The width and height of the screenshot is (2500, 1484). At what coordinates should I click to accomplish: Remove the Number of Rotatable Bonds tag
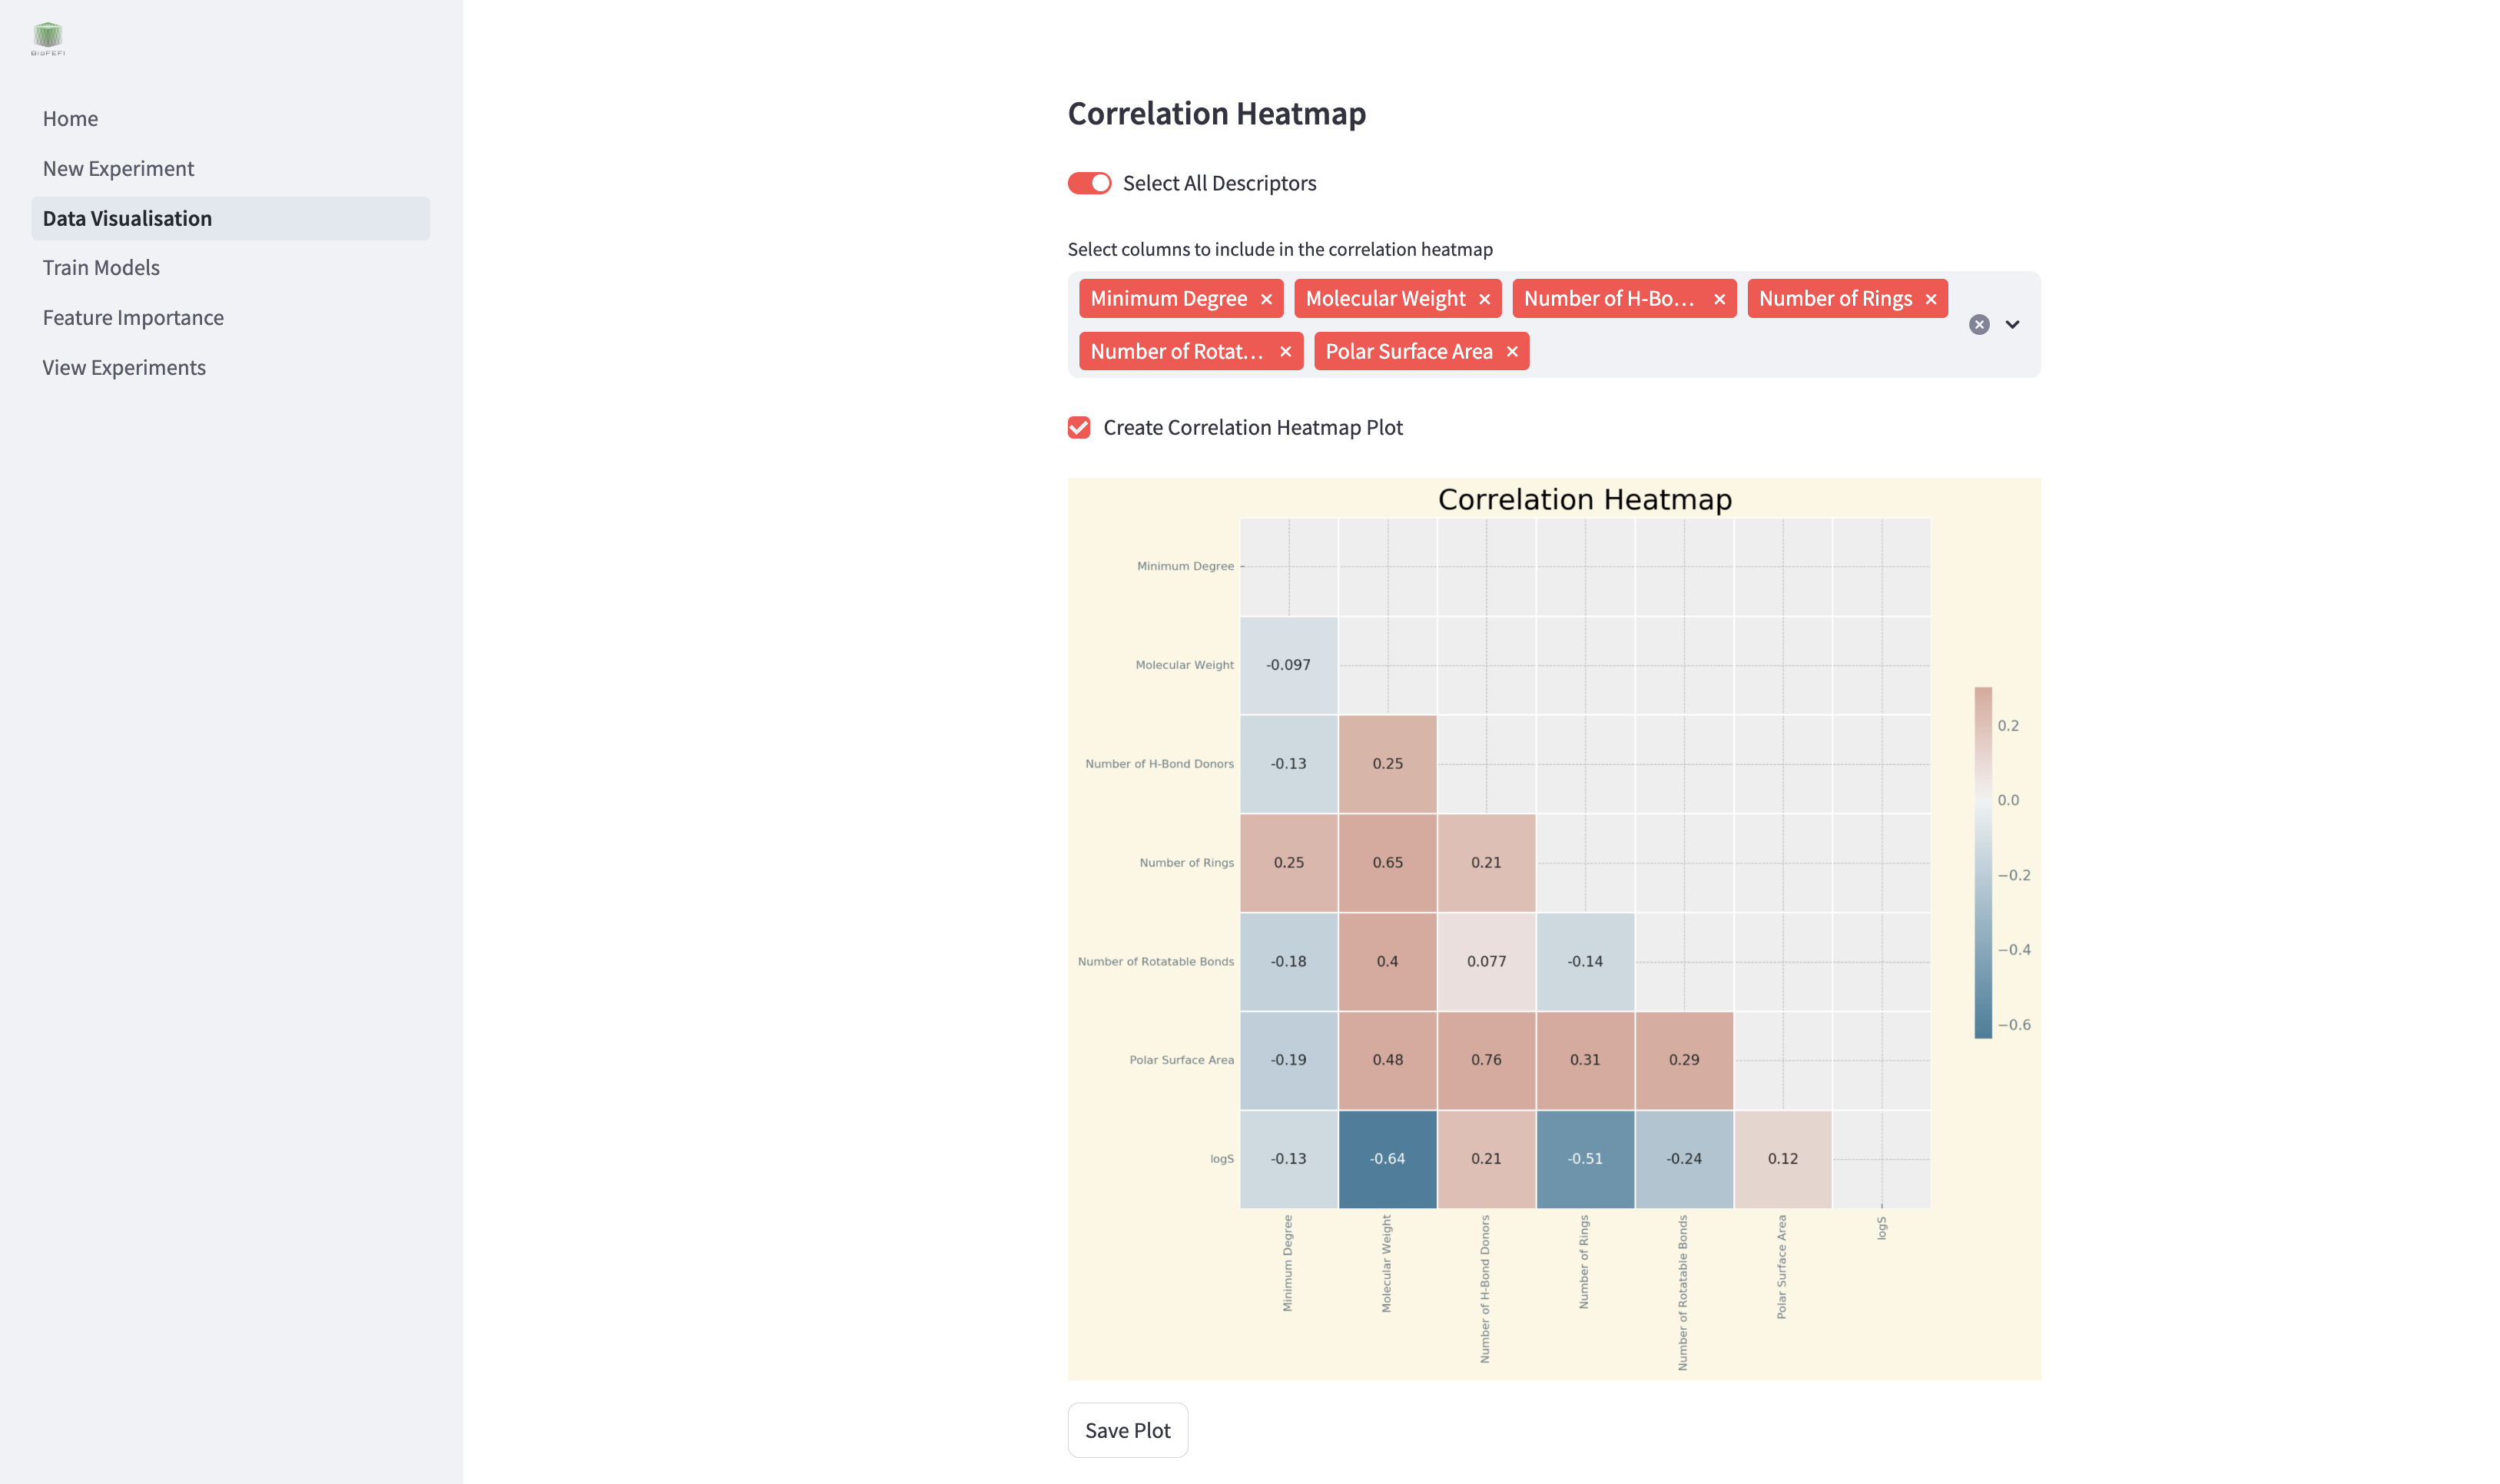(1286, 351)
